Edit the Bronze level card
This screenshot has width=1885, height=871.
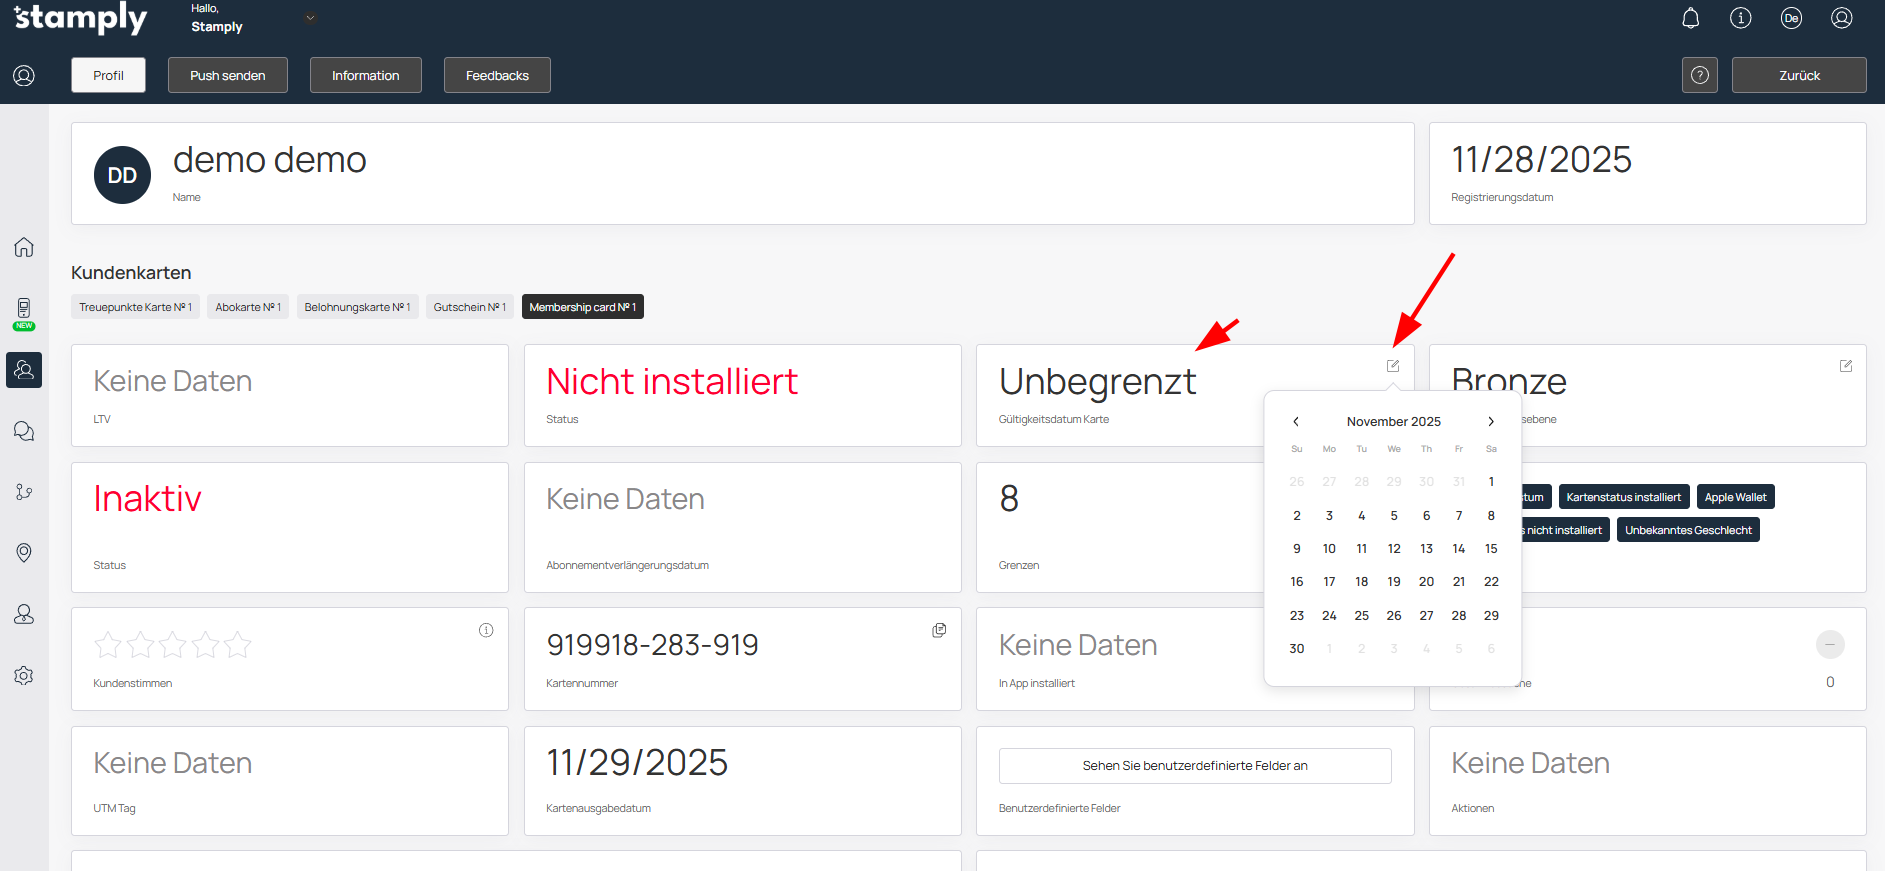pyautogui.click(x=1846, y=366)
